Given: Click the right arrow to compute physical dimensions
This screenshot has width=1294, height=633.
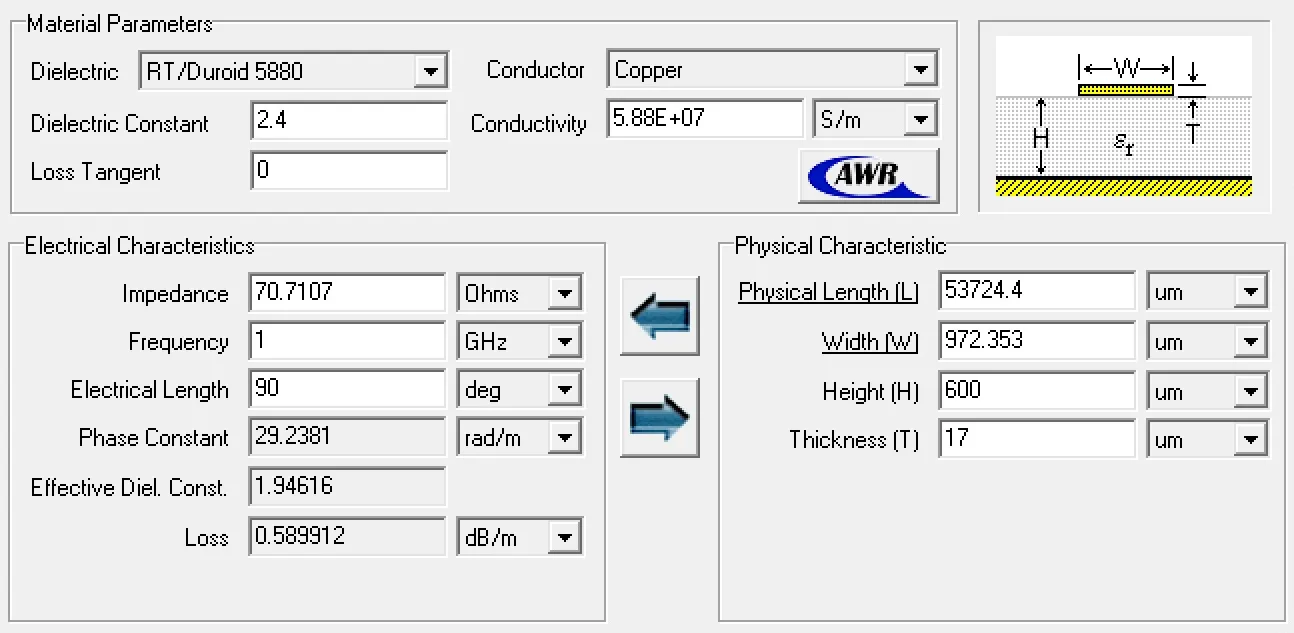Looking at the screenshot, I should (659, 417).
